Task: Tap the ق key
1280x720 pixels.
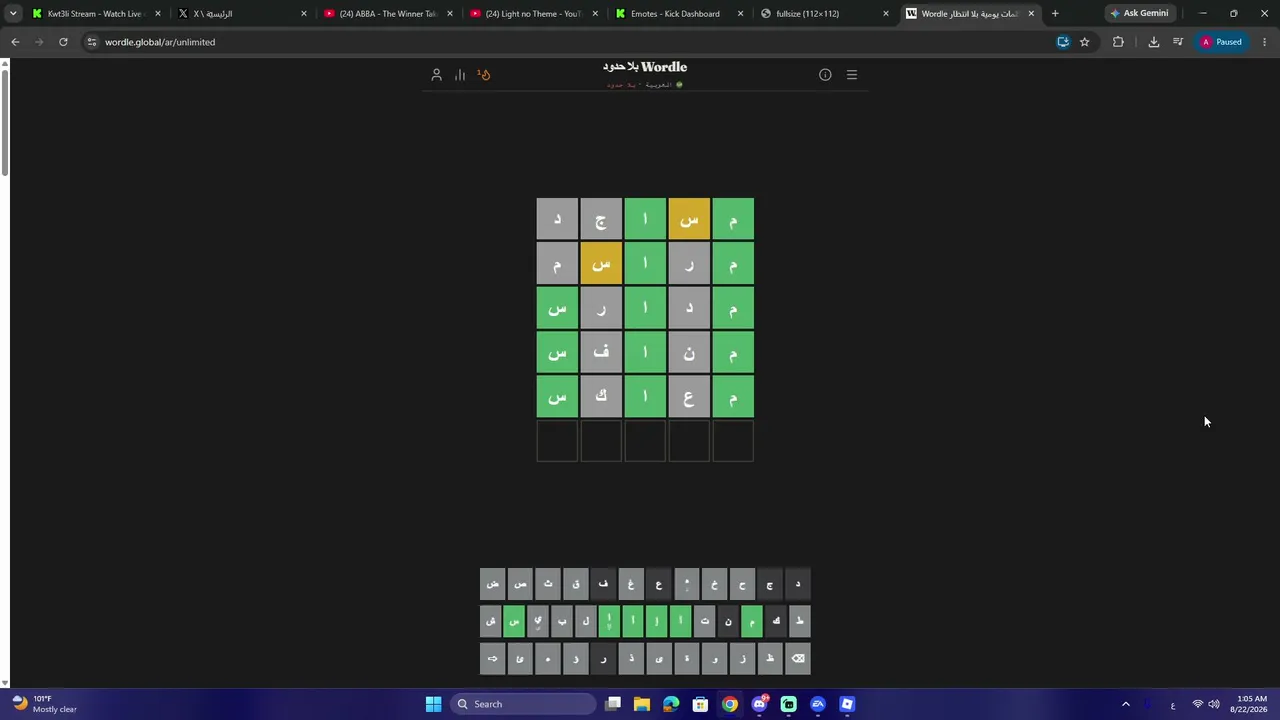Action: click(576, 584)
